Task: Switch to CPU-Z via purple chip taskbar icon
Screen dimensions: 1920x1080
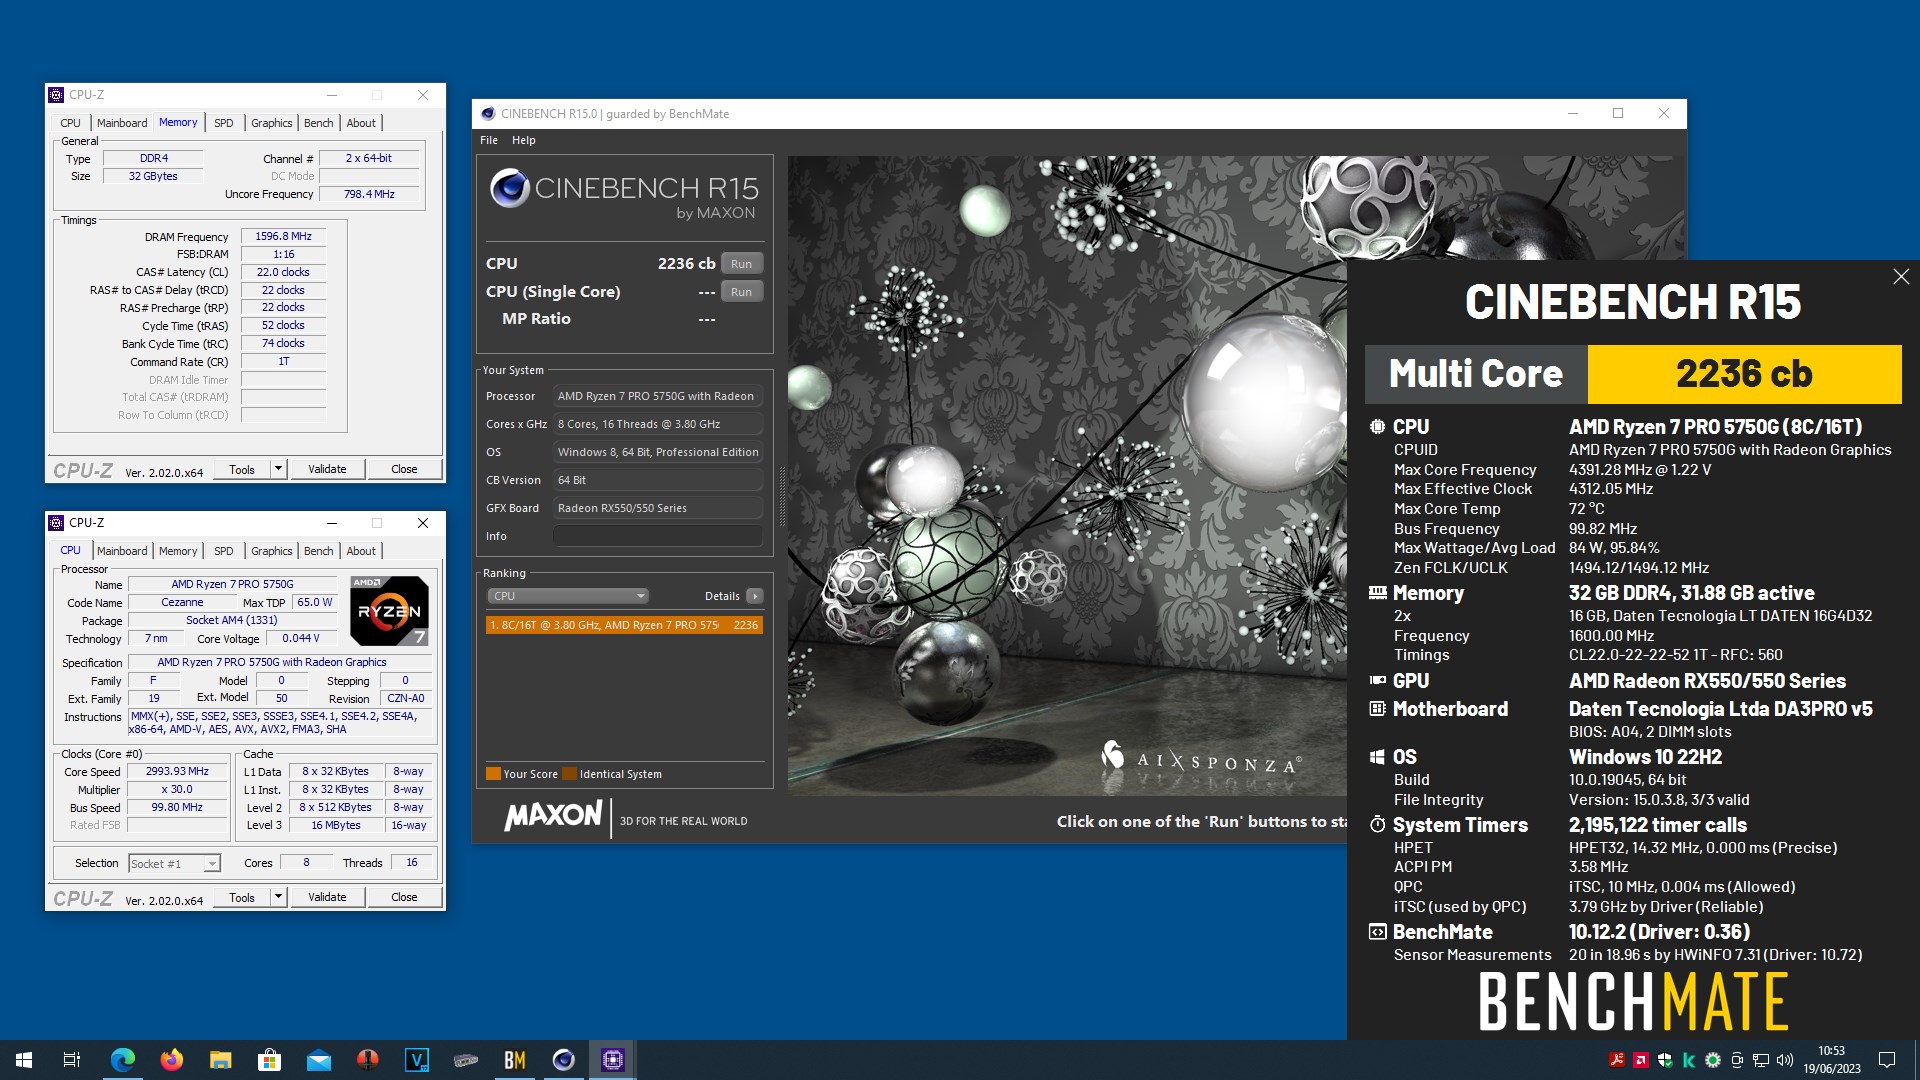Action: click(612, 1060)
